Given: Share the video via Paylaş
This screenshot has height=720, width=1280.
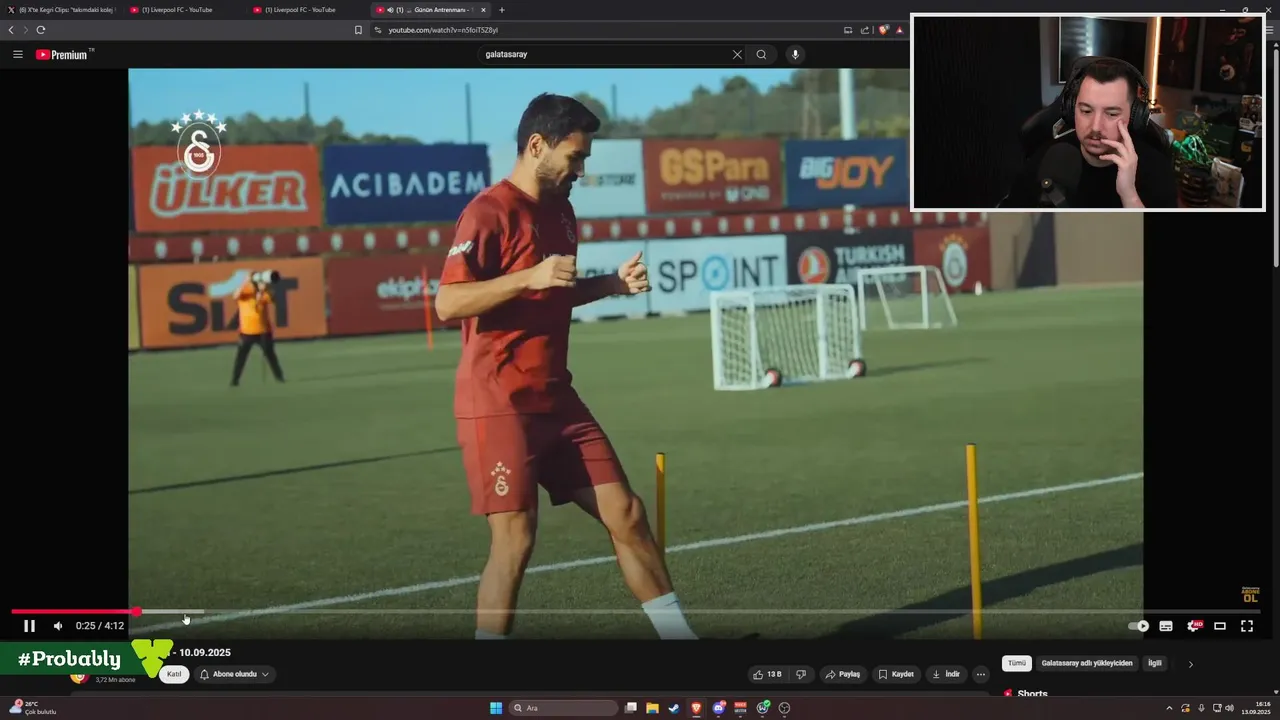Looking at the screenshot, I should pyautogui.click(x=842, y=674).
